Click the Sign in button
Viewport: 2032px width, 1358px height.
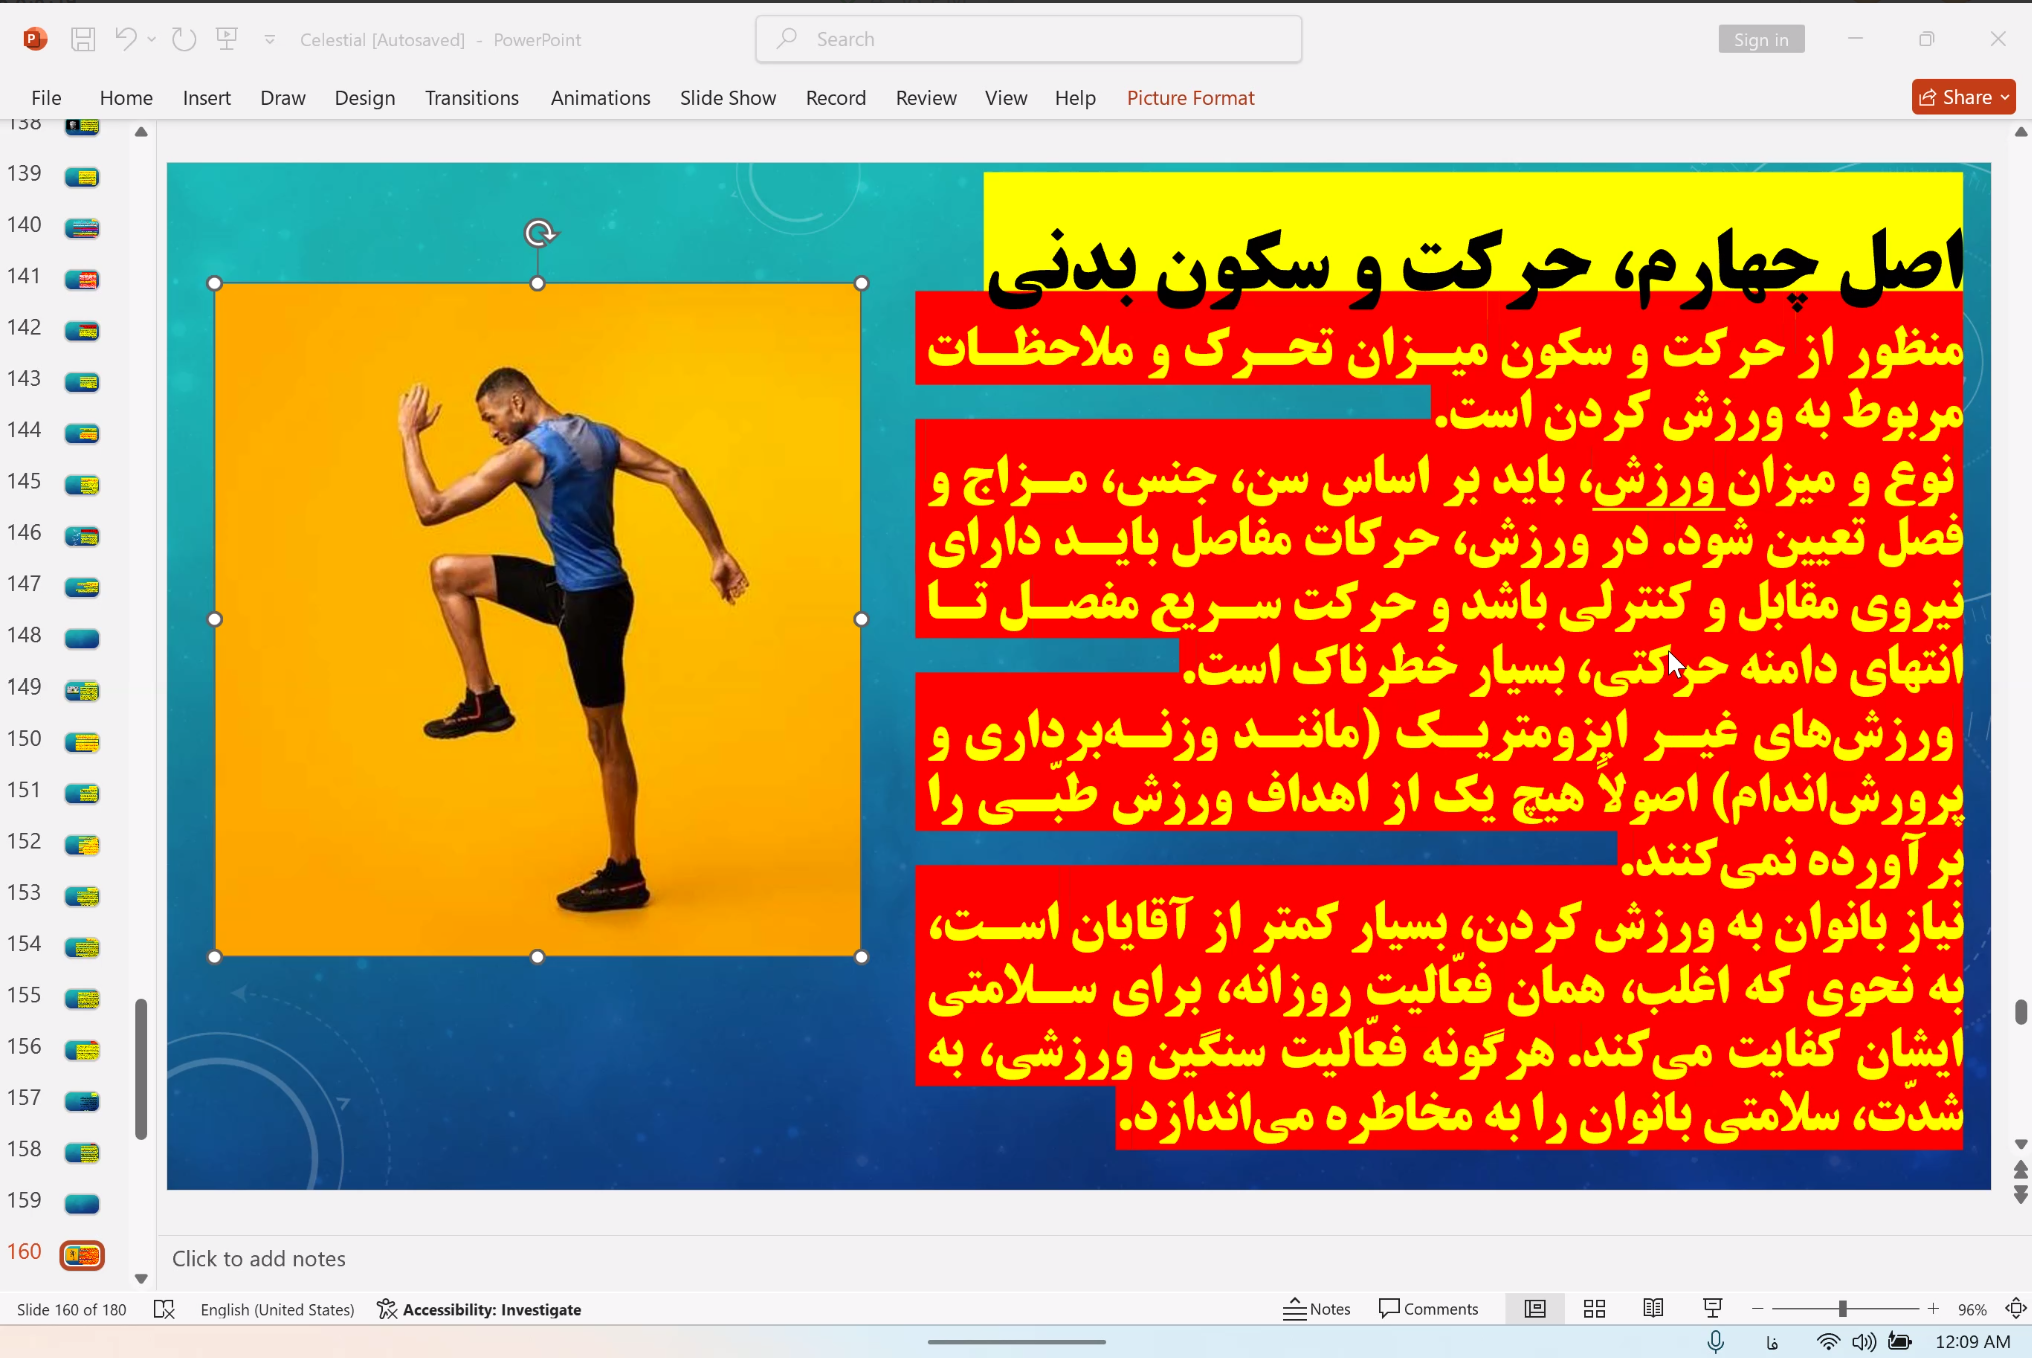point(1760,39)
